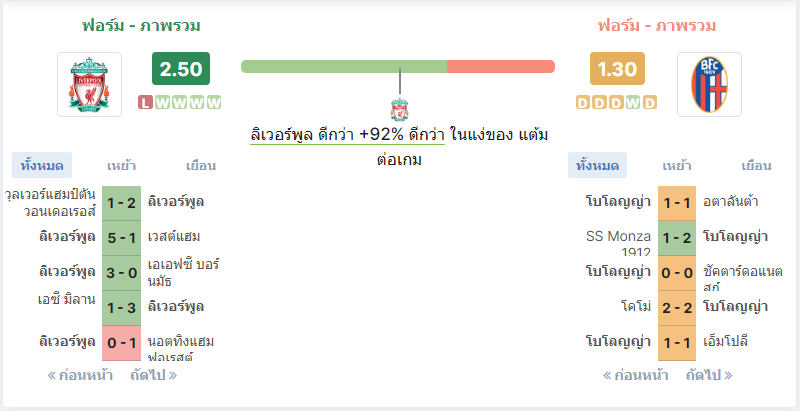
Task: Click Liverpool's 2.50 form rating badge
Action: [181, 68]
